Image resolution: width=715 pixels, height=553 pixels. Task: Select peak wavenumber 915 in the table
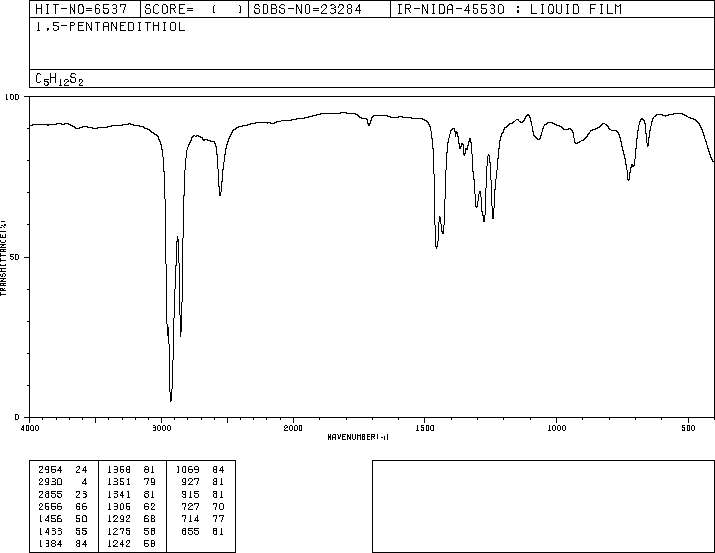191,495
